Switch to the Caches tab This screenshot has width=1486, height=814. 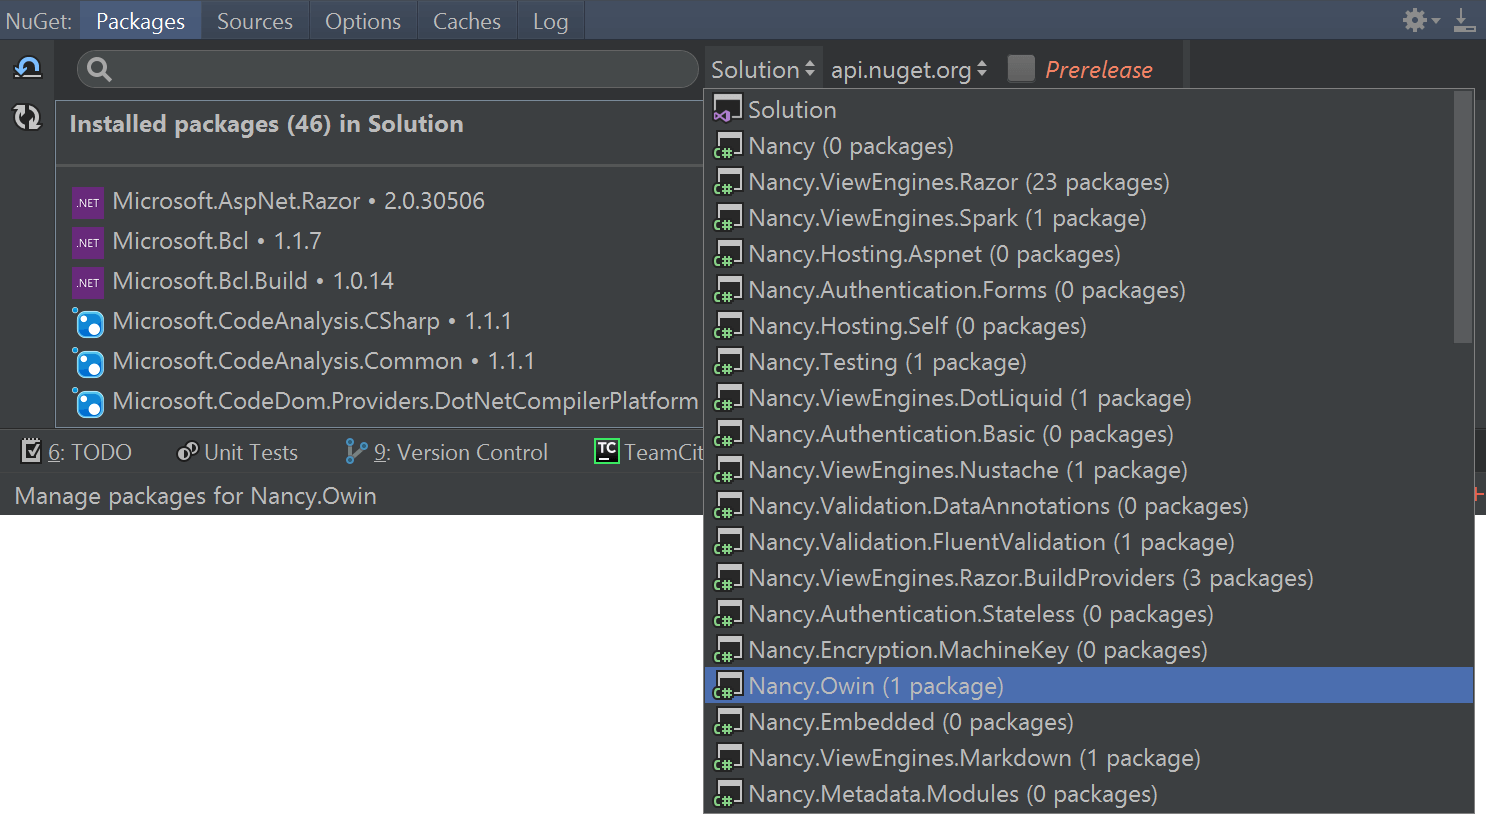467,21
